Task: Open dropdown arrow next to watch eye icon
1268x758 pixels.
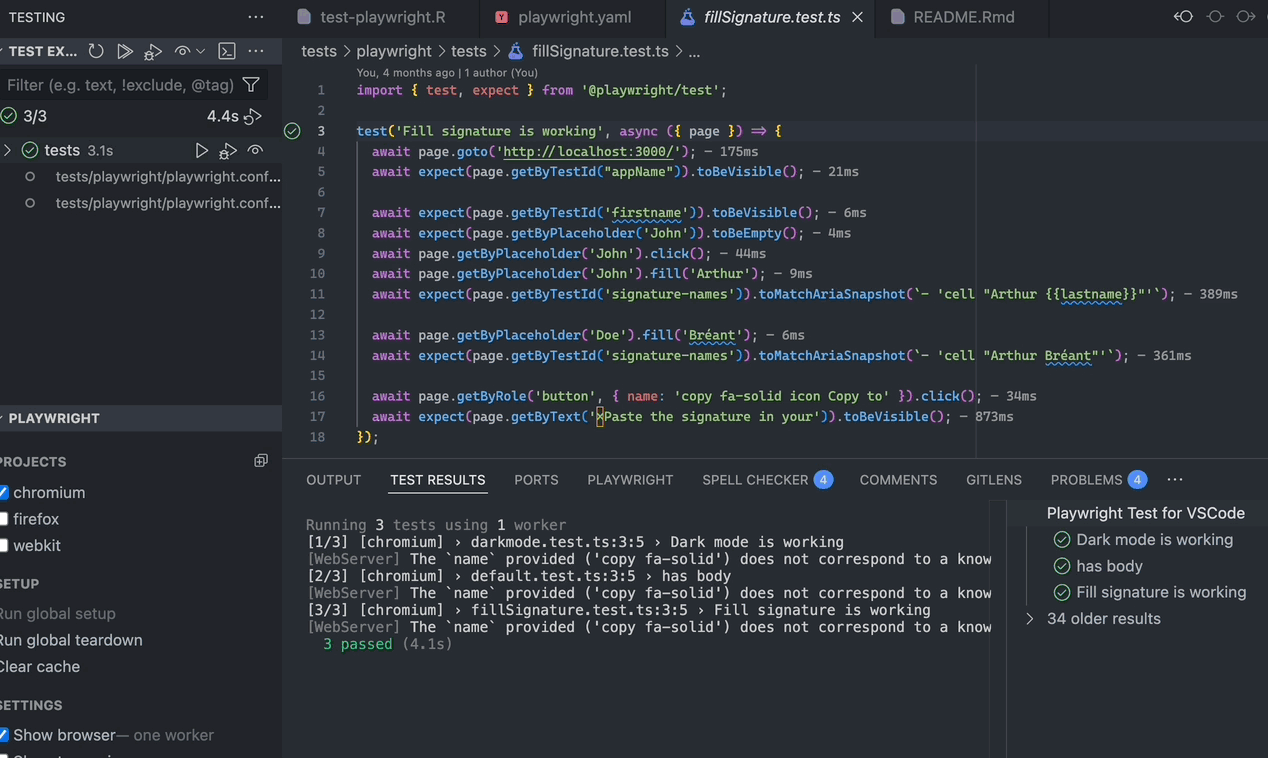Action: pyautogui.click(x=201, y=51)
